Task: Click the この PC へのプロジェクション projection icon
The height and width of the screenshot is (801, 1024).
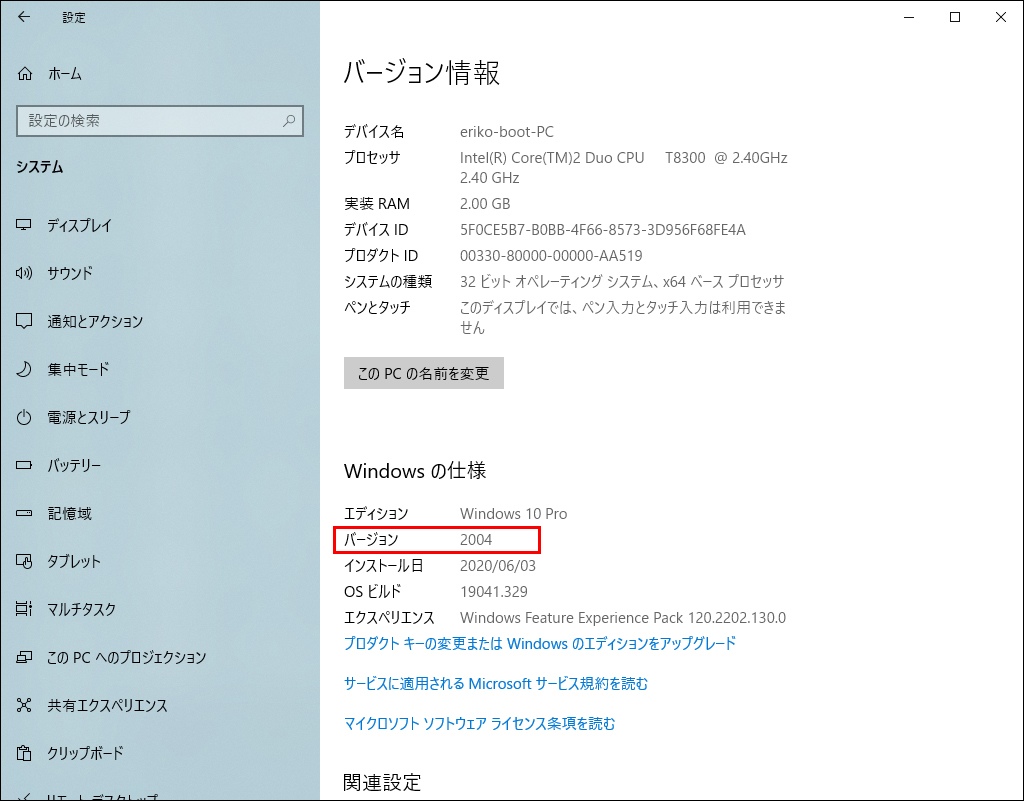Action: tap(24, 657)
